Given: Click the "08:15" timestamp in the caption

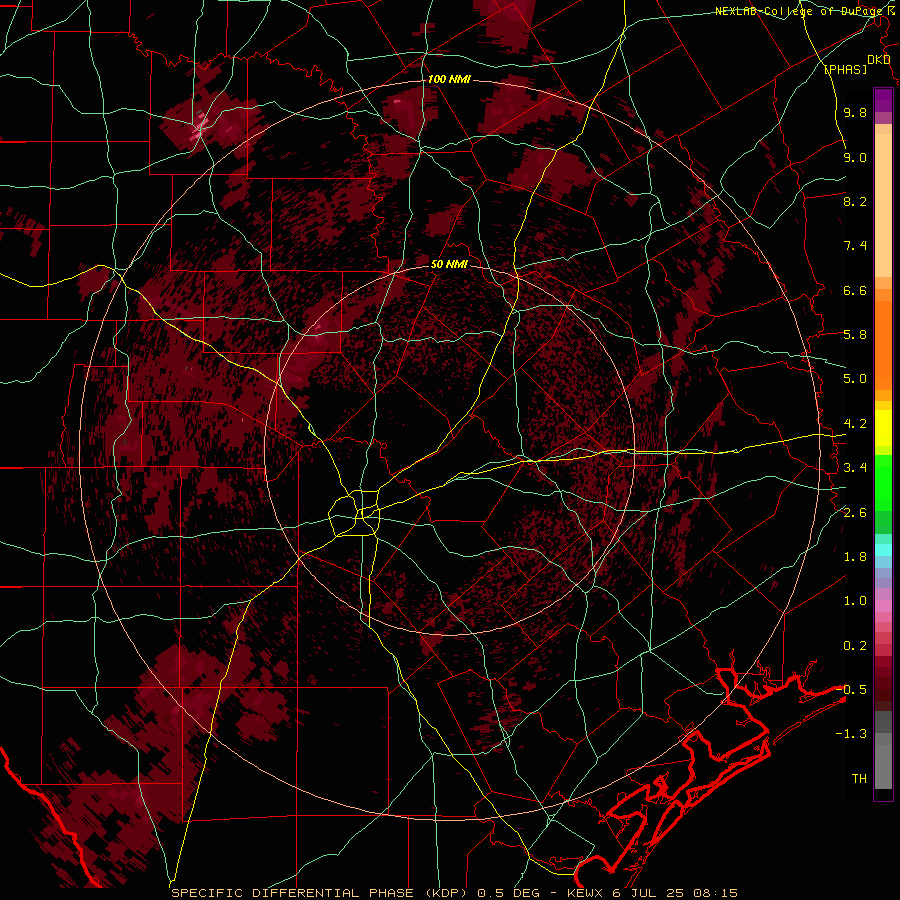Looking at the screenshot, I should 716,893.
